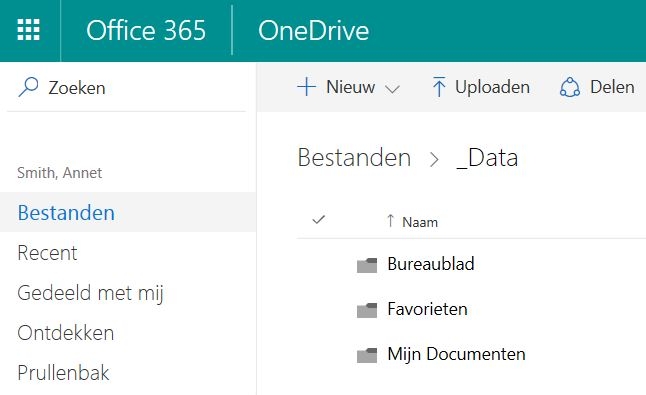This screenshot has width=646, height=395.
Task: Click the Favorieten folder icon
Action: [x=367, y=310]
